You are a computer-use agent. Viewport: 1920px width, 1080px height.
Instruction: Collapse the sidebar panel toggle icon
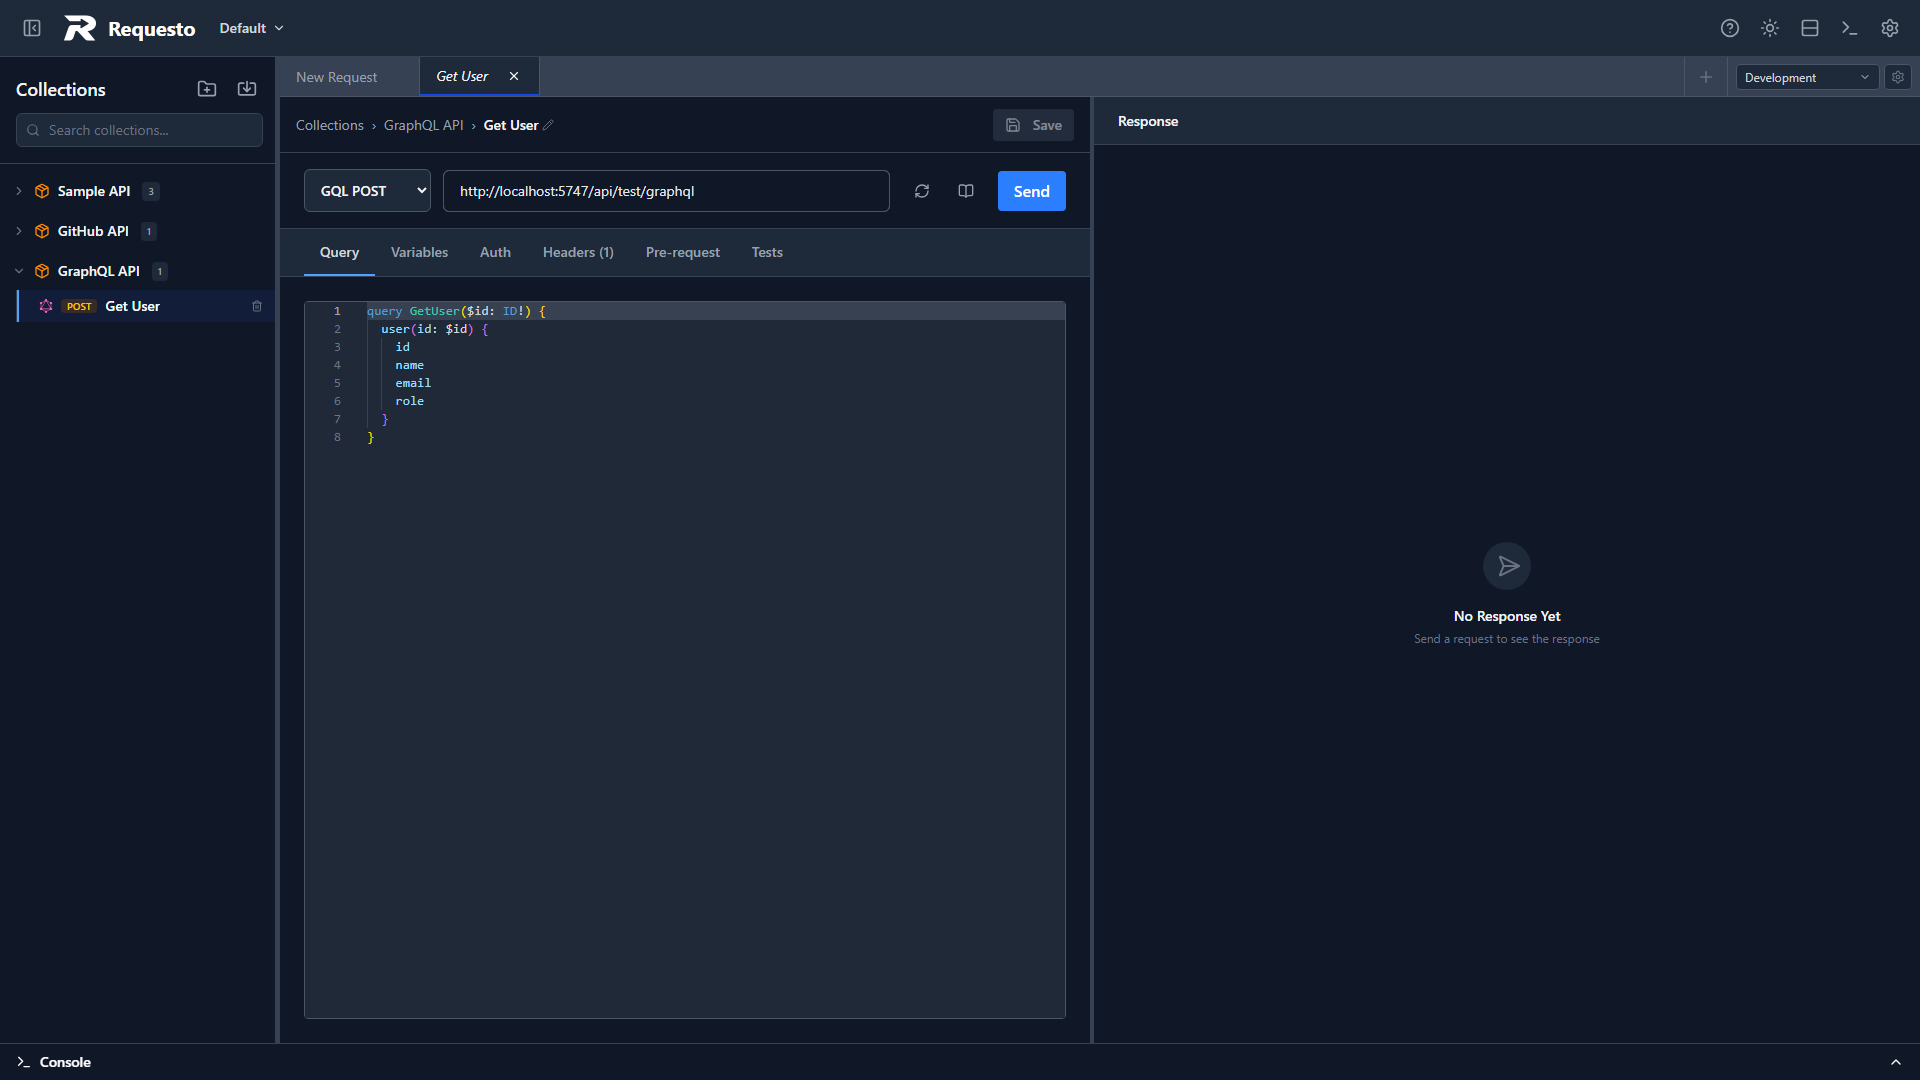[x=32, y=28]
